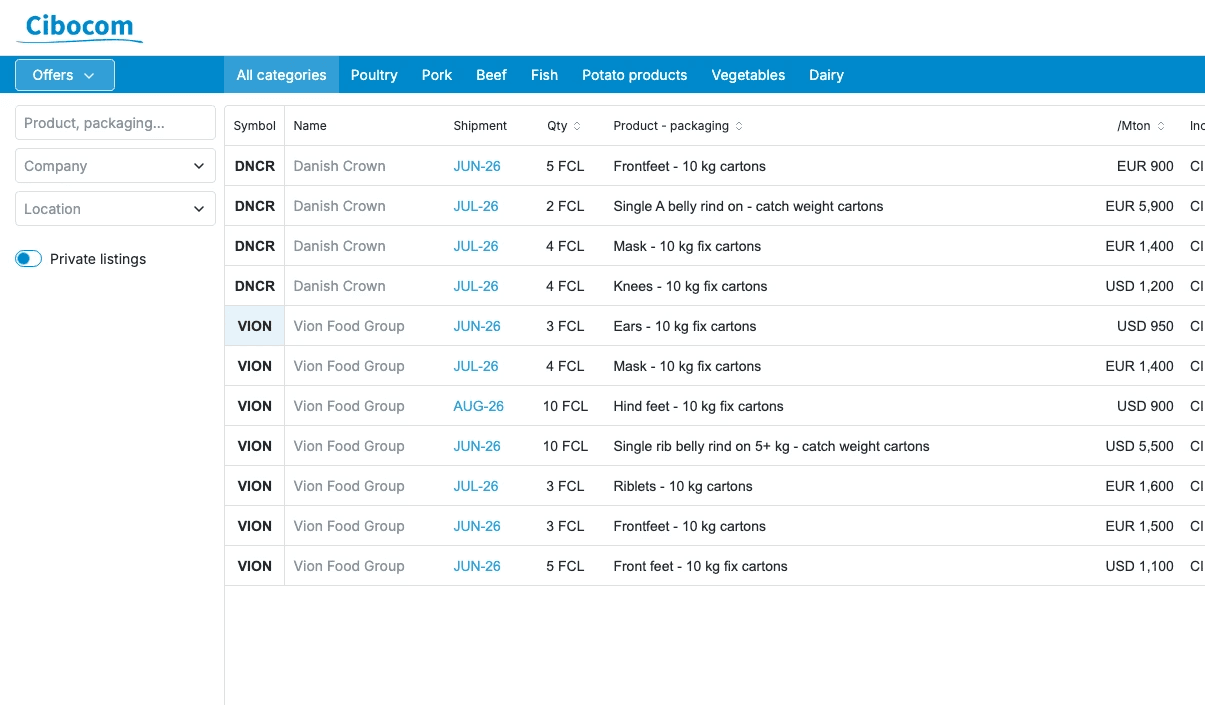Viewport: 1205px width, 705px height.
Task: Click the Symbol column header
Action: tap(254, 126)
